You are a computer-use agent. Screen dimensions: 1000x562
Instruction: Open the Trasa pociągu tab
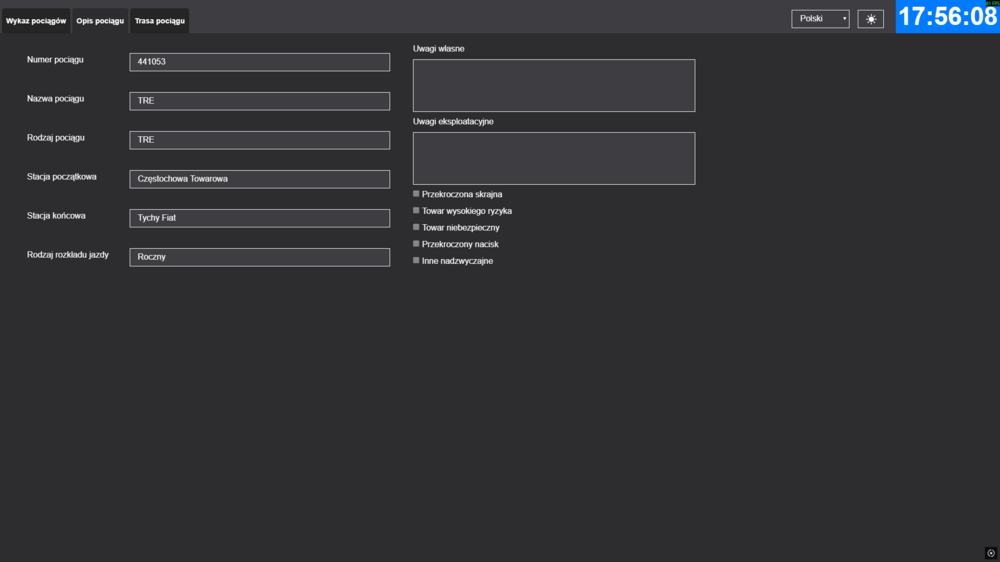(x=159, y=21)
